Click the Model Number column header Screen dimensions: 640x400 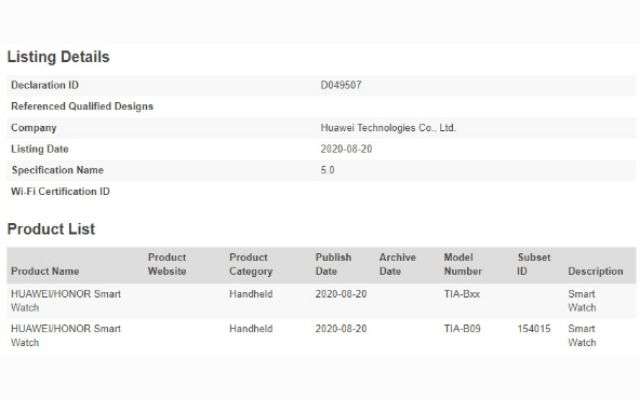coord(462,264)
